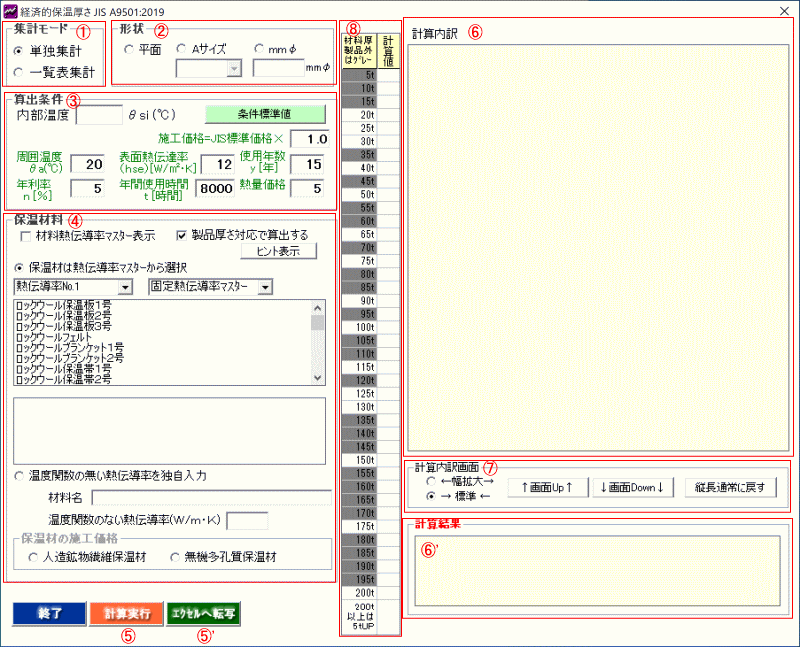Click the material list scrollbar down arrow
This screenshot has height=647, width=800.
pyautogui.click(x=317, y=378)
